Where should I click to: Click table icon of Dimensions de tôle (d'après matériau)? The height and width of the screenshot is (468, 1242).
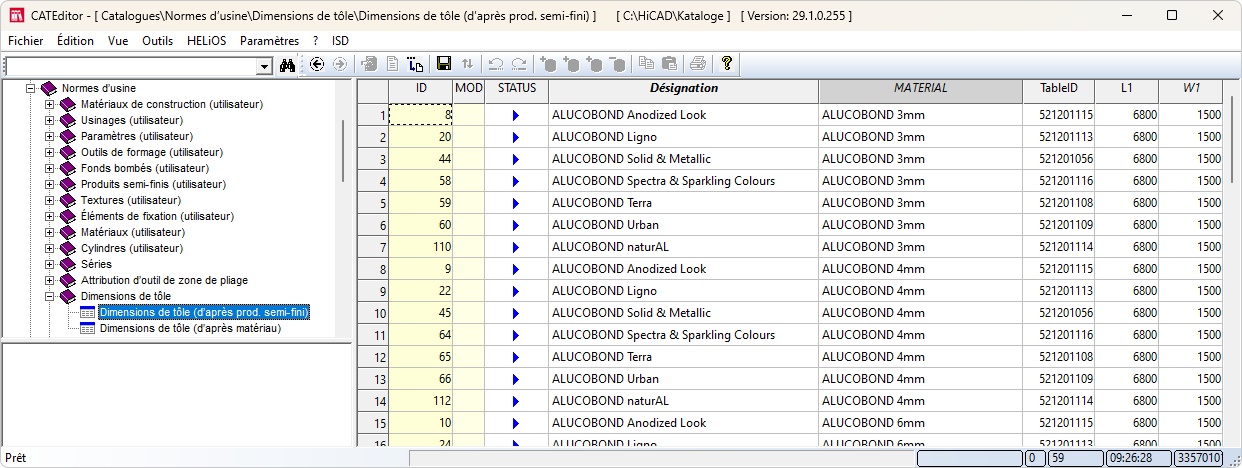click(87, 328)
